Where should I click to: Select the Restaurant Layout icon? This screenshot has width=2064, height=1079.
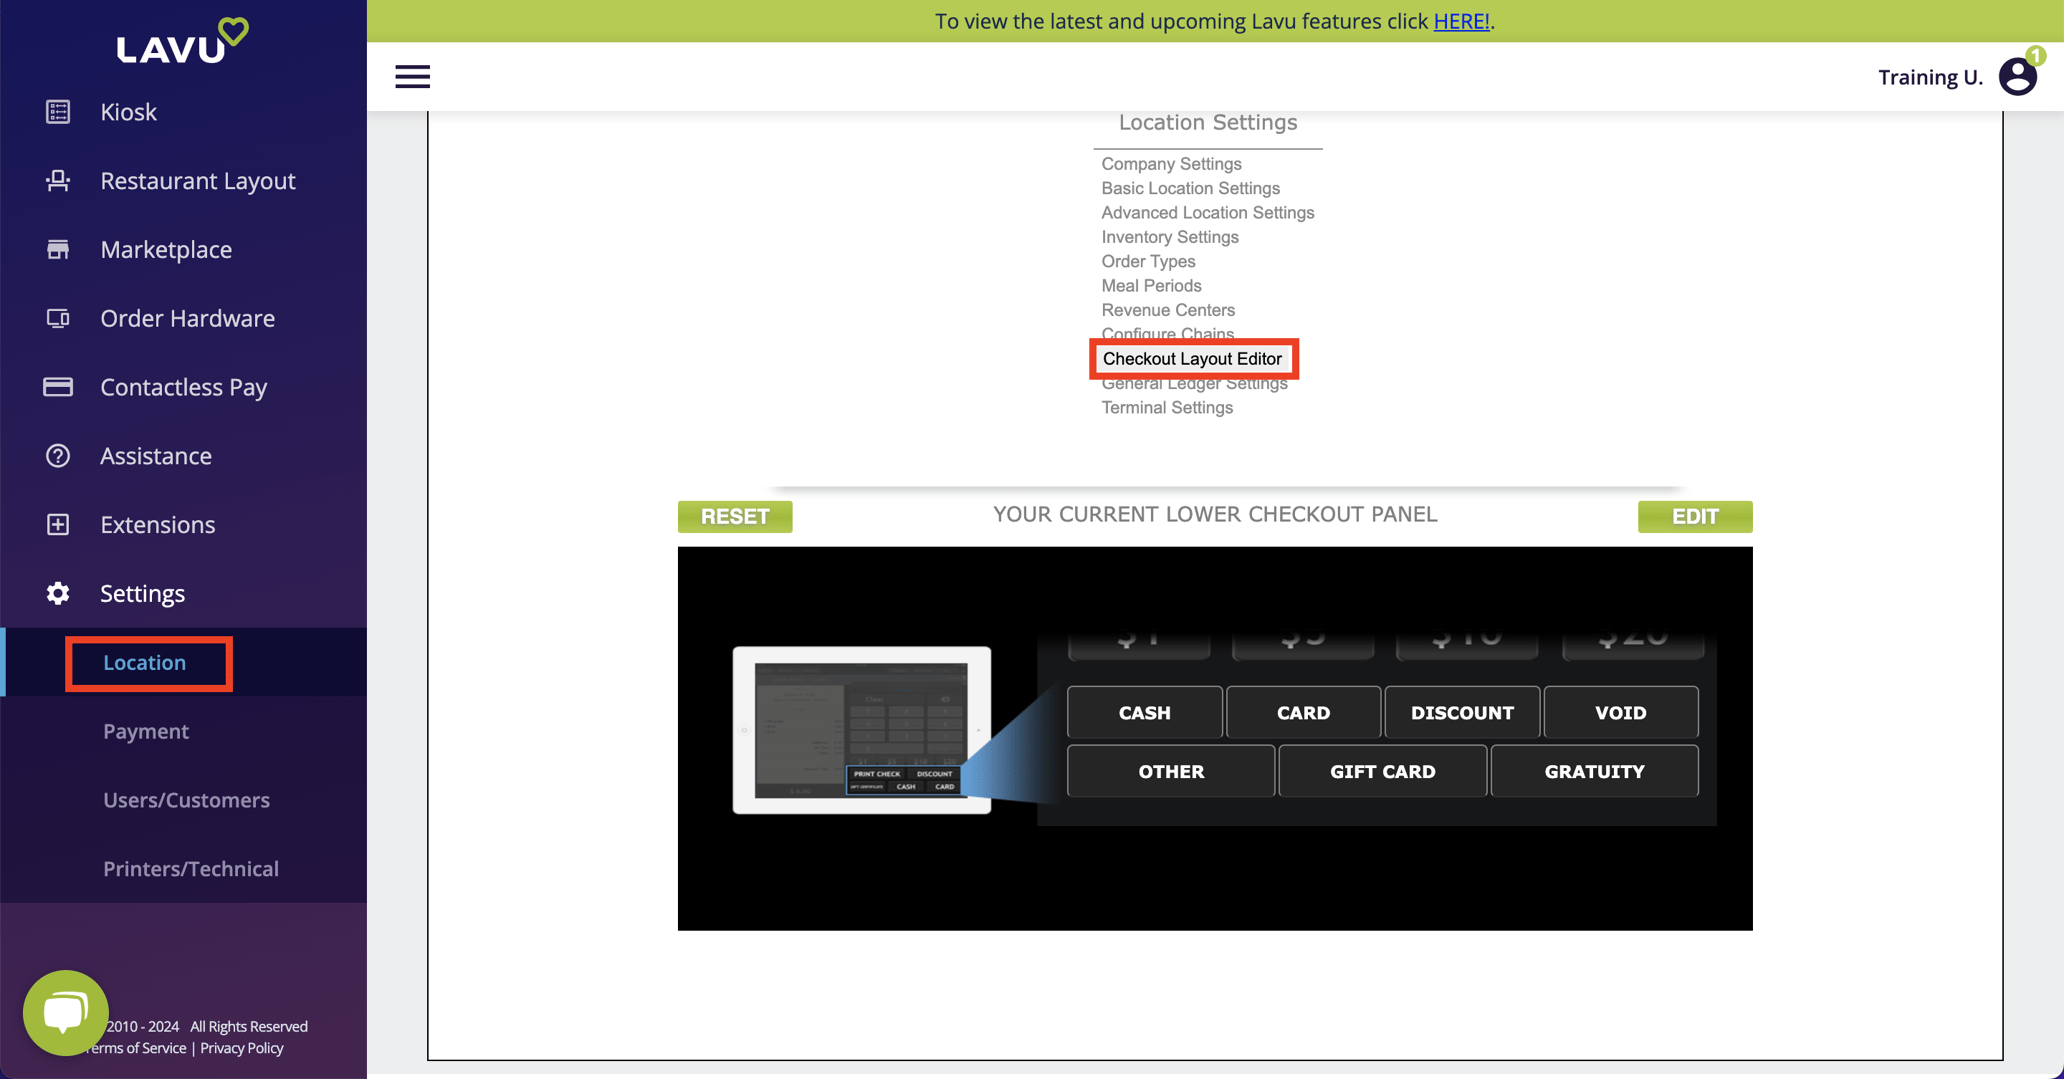[x=57, y=180]
